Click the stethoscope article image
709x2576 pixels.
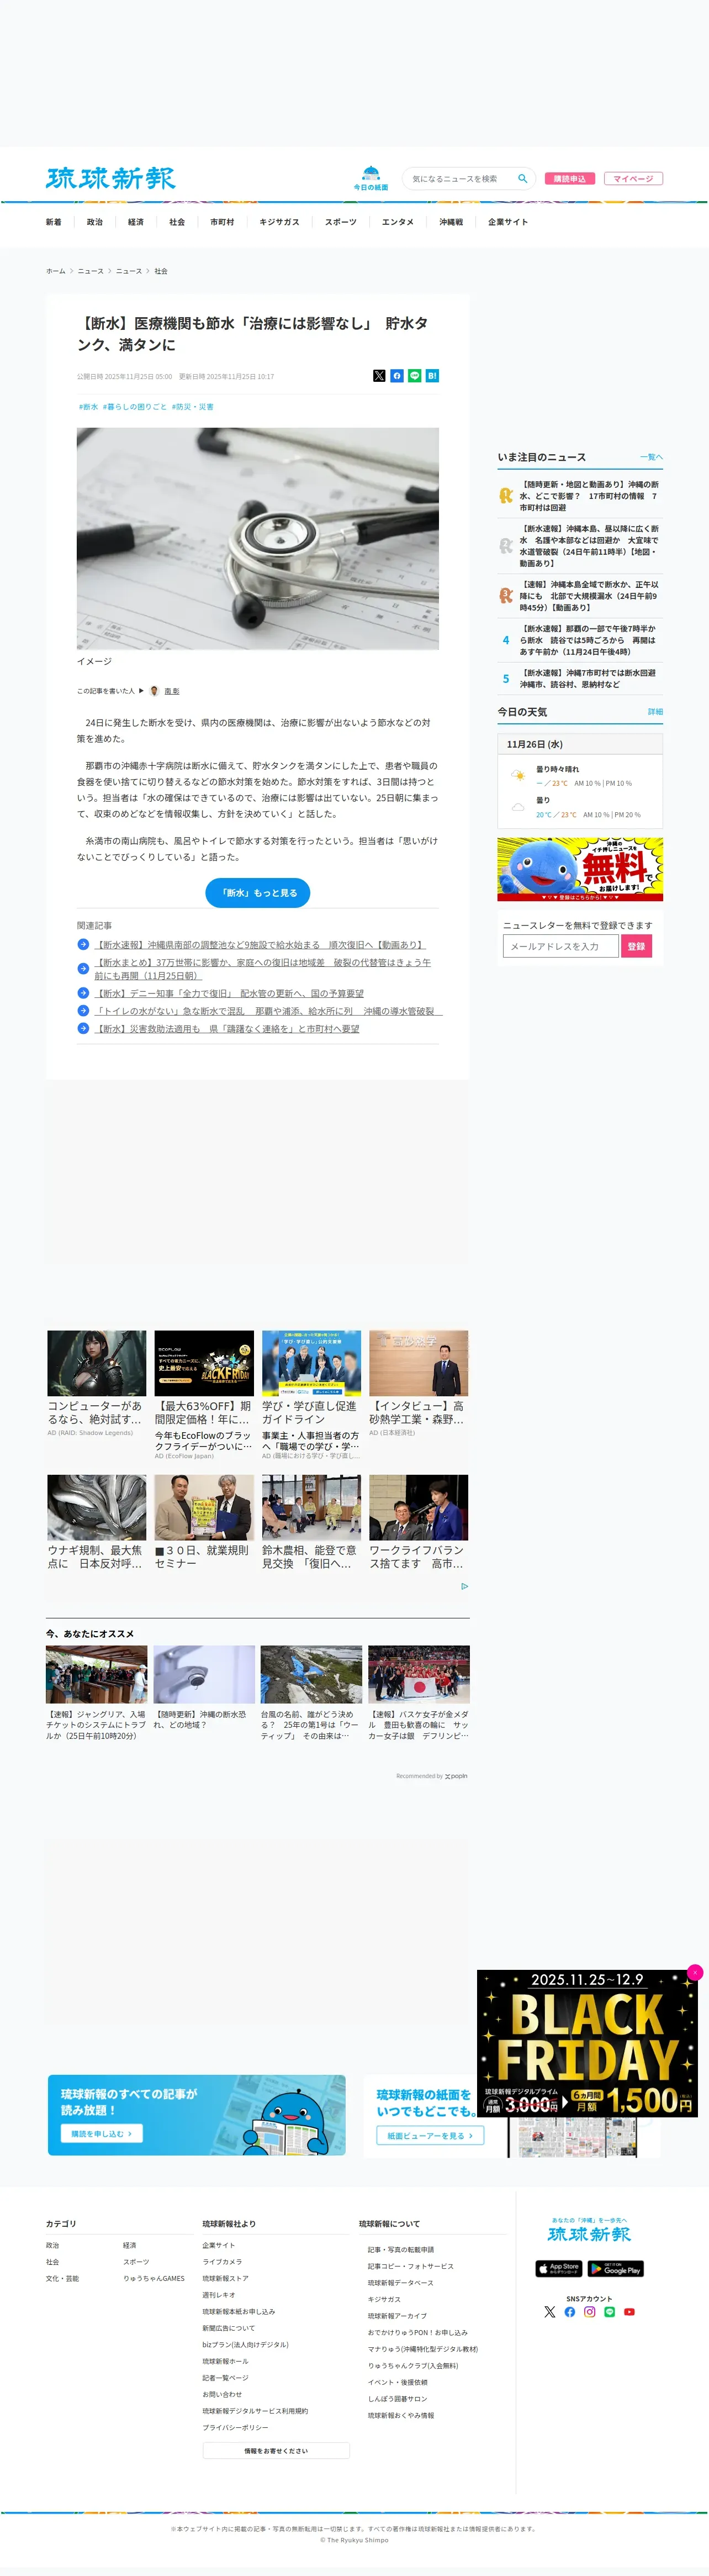coord(258,539)
